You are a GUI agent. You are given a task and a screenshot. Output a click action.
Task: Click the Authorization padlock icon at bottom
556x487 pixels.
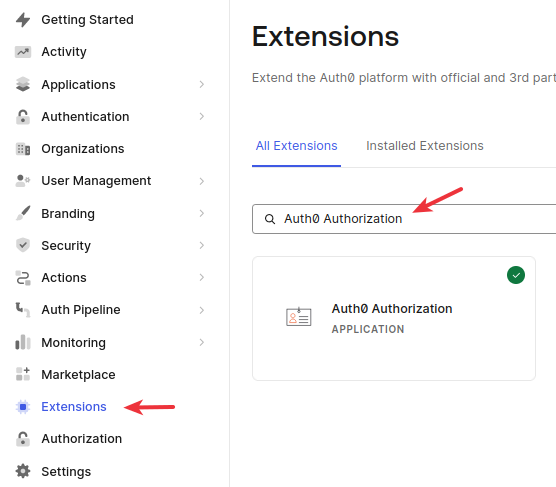23,439
